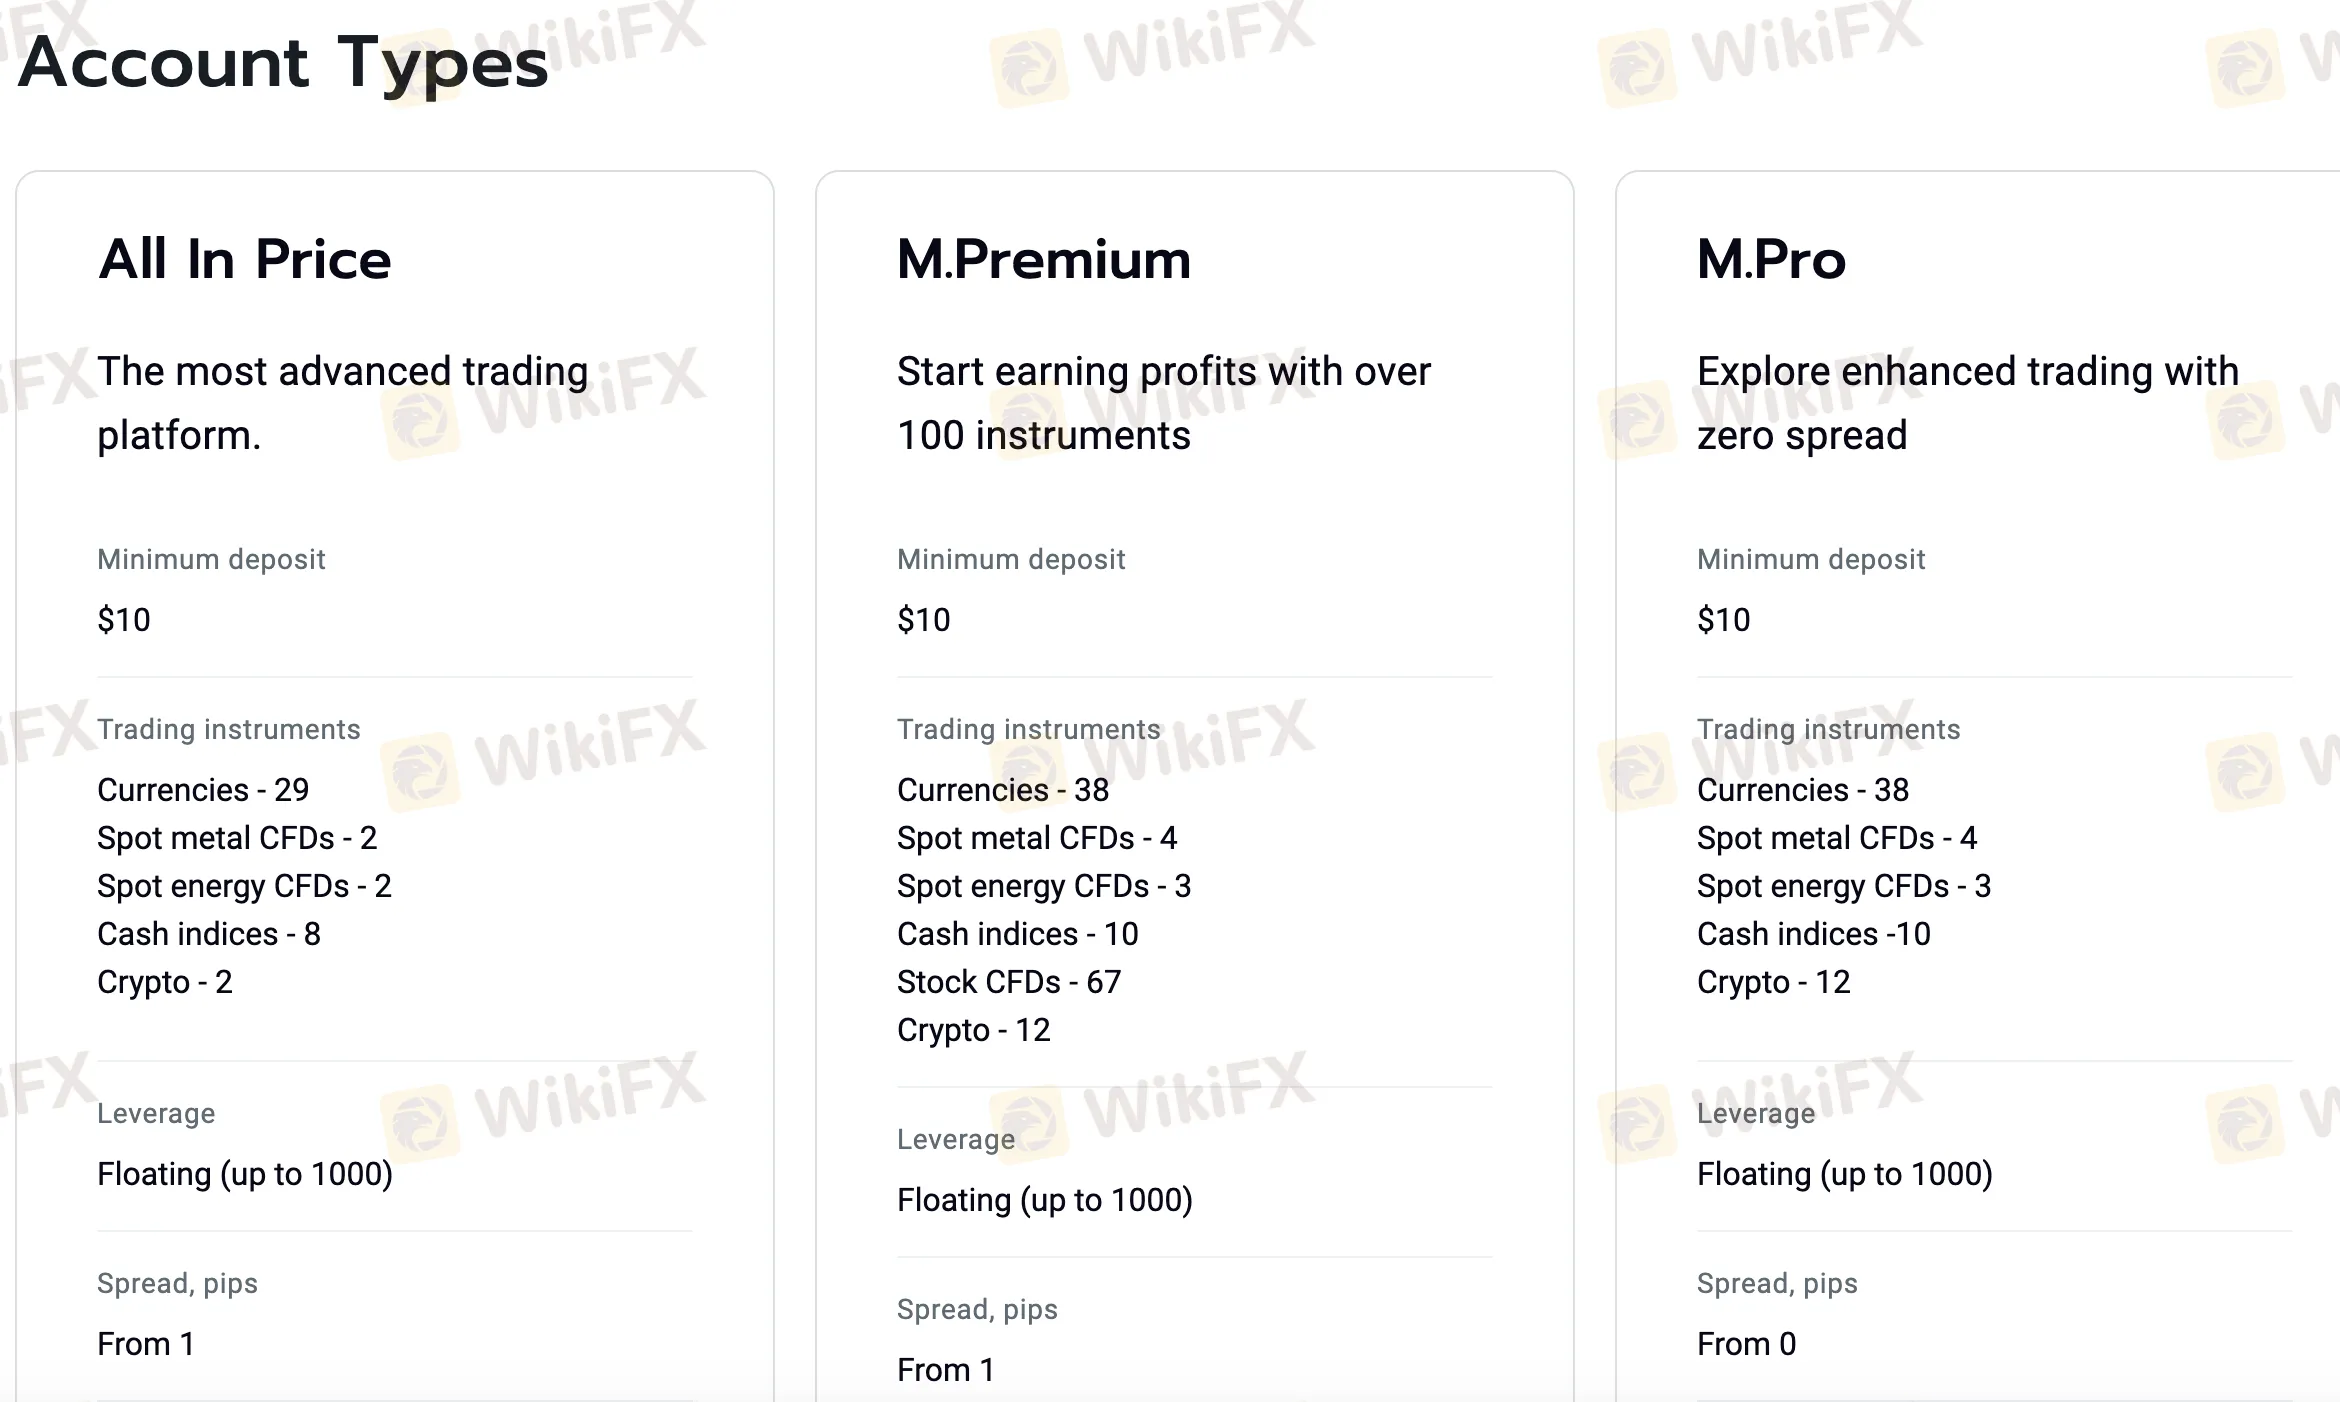Click the Account Types page heading

283,62
